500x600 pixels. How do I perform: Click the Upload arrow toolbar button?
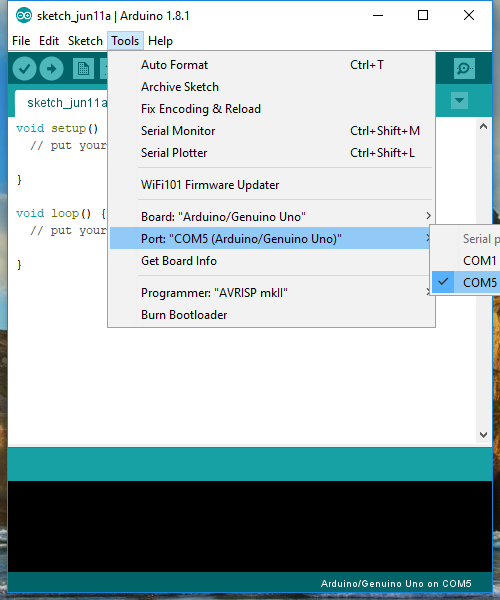(52, 69)
